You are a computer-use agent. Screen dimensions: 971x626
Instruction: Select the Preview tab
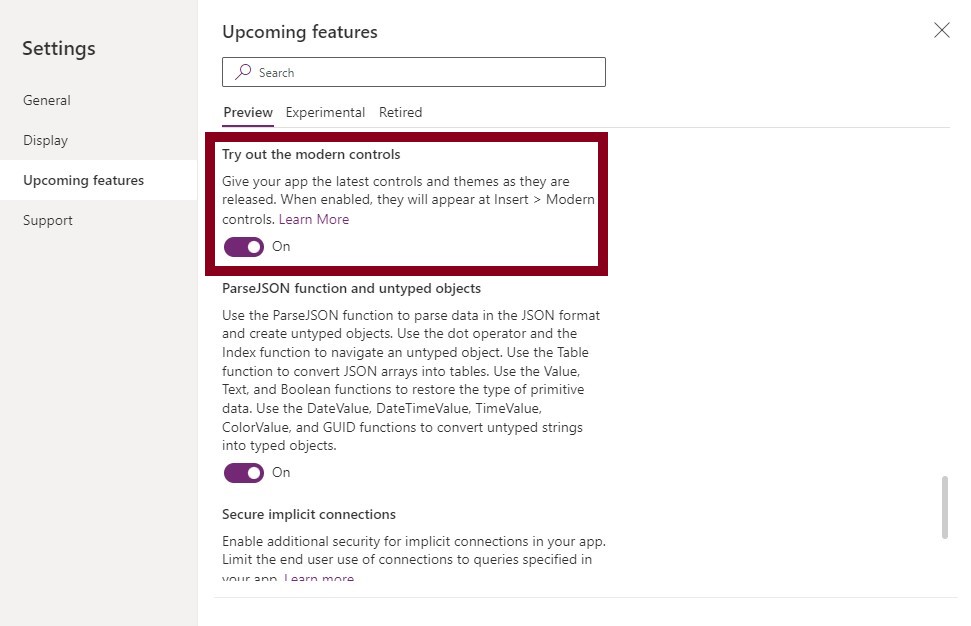(x=247, y=112)
